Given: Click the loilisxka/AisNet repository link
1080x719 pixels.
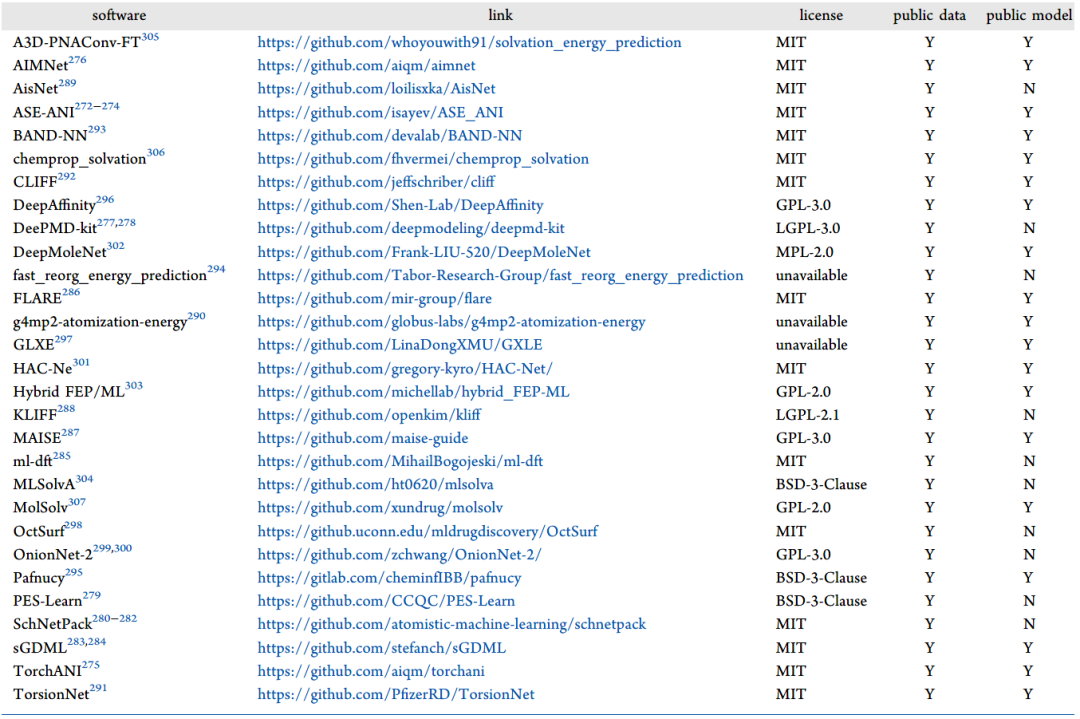Looking at the screenshot, I should click(376, 89).
